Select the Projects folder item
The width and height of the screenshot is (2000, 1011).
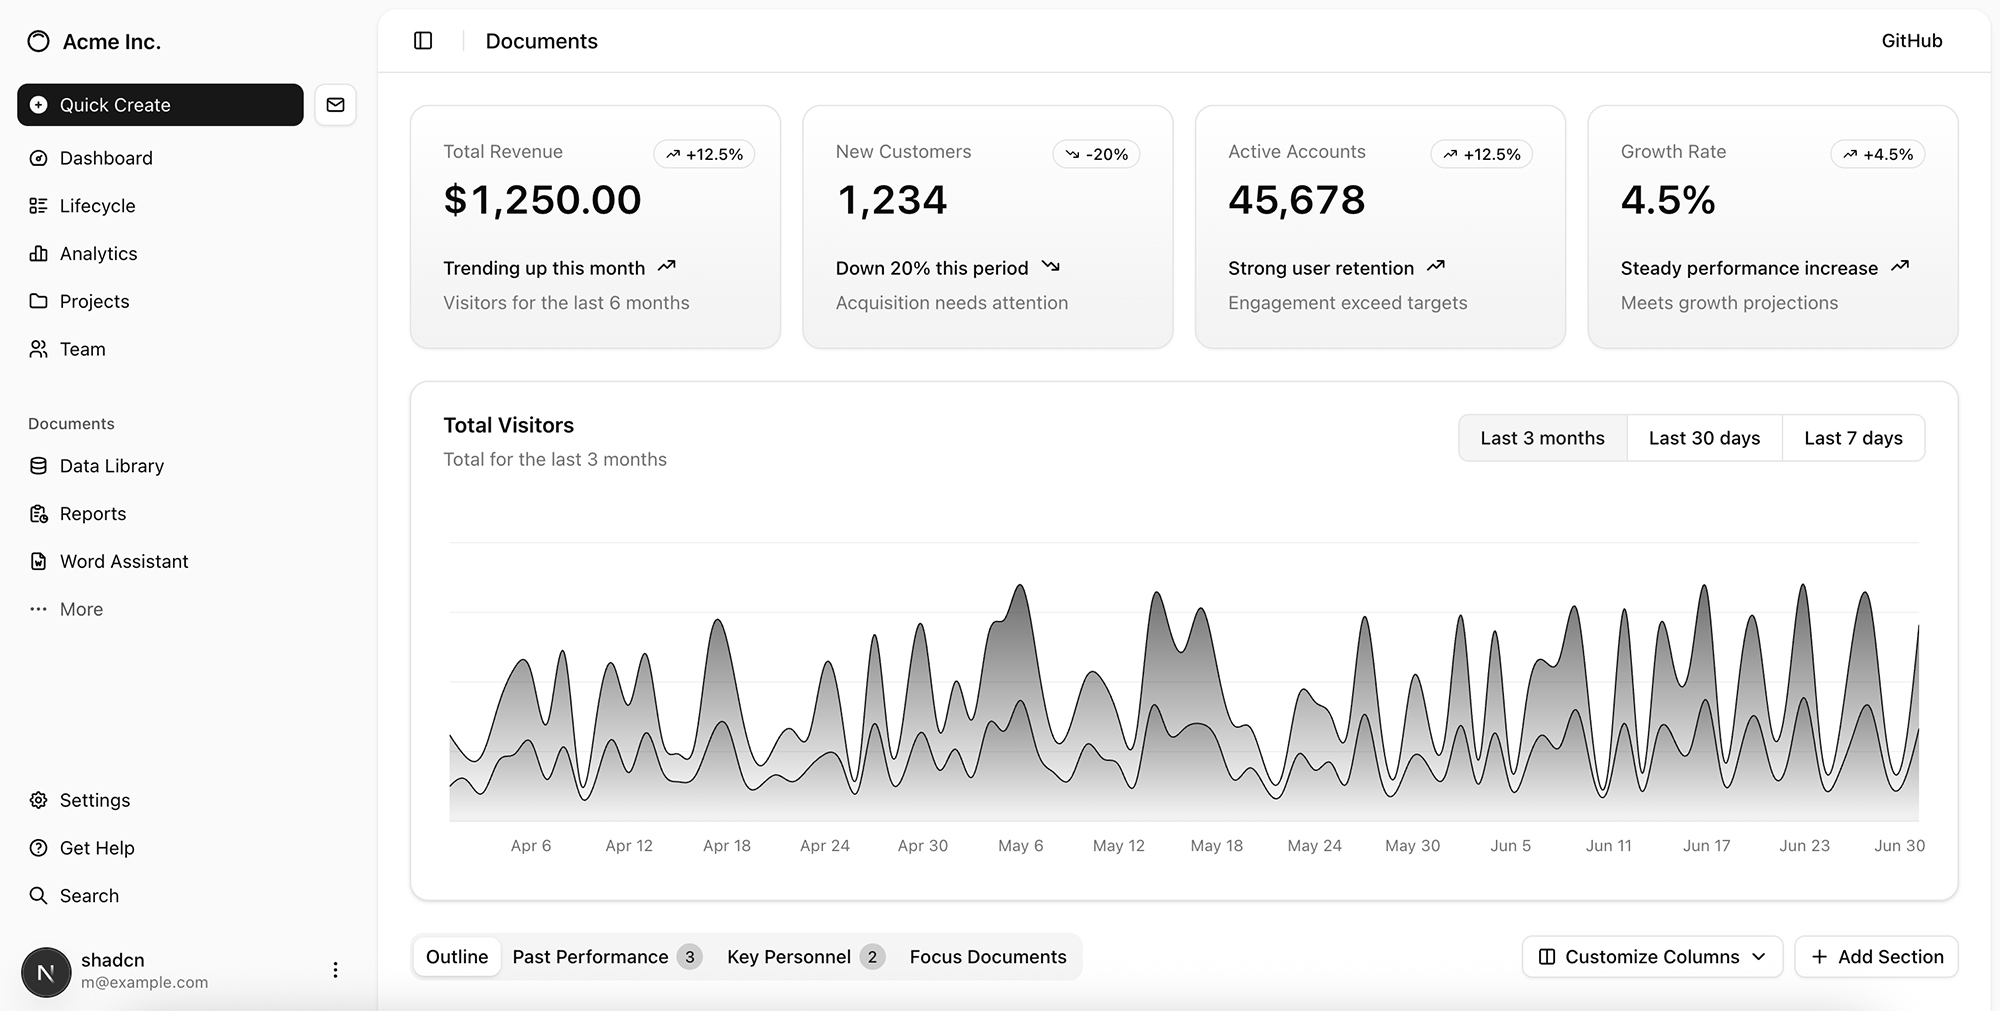click(94, 302)
